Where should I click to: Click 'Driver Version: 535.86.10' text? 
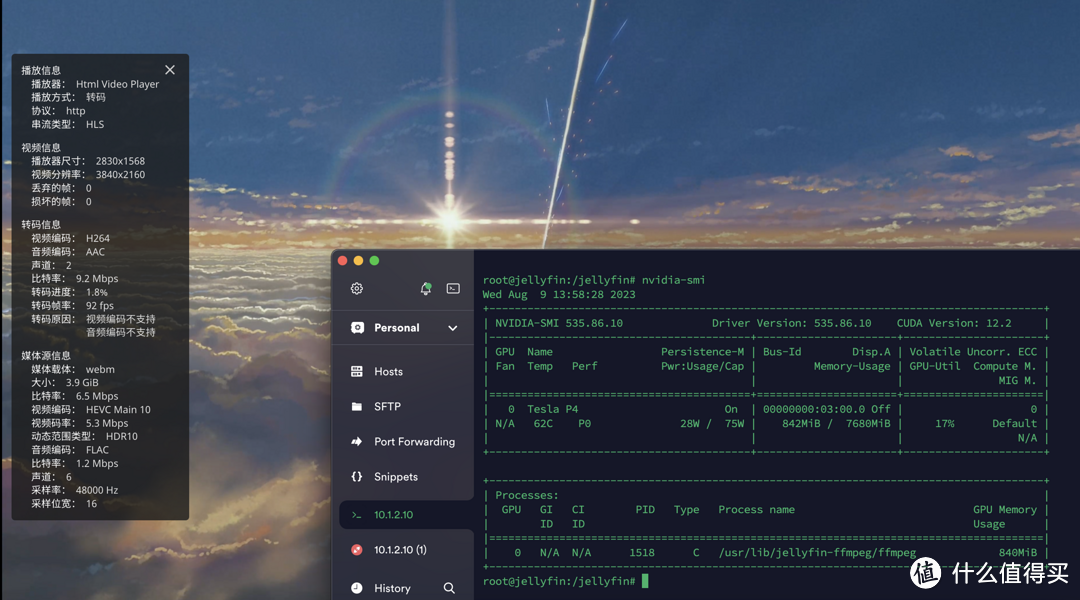[791, 323]
